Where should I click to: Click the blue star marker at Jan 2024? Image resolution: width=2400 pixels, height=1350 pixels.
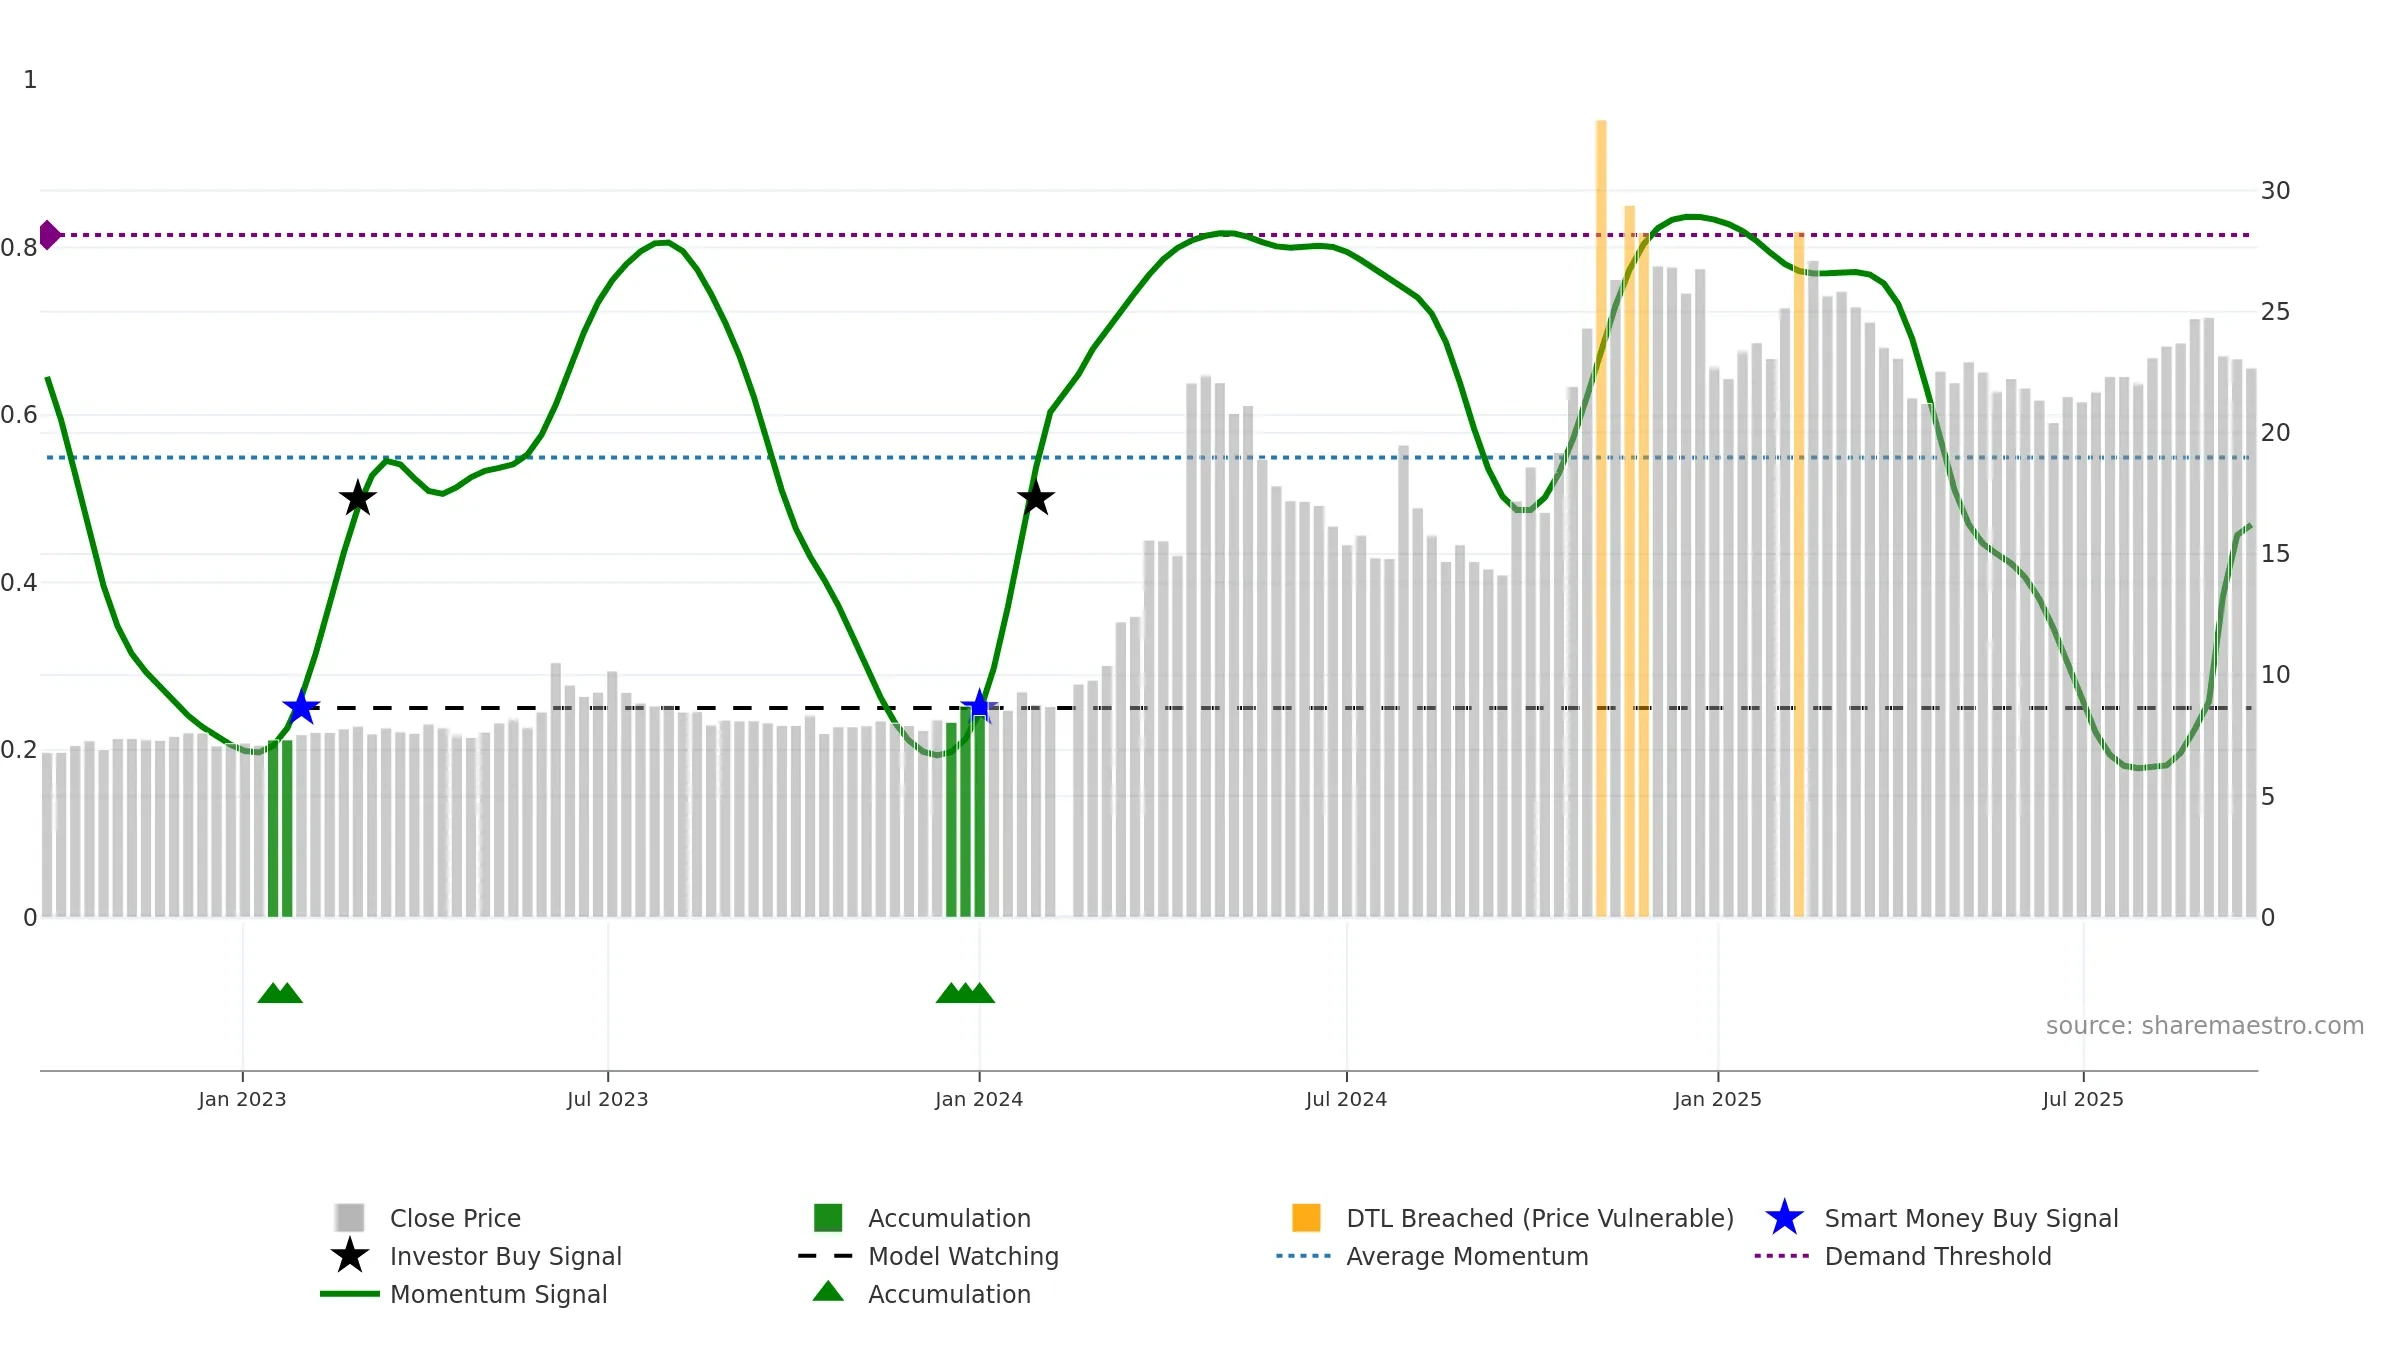(979, 707)
